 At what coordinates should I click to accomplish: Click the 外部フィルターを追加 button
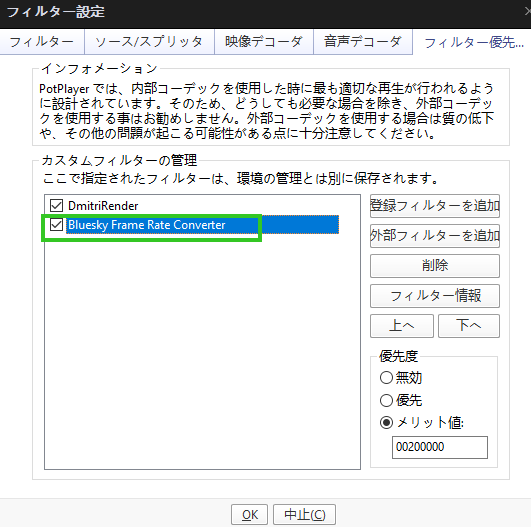(x=434, y=236)
